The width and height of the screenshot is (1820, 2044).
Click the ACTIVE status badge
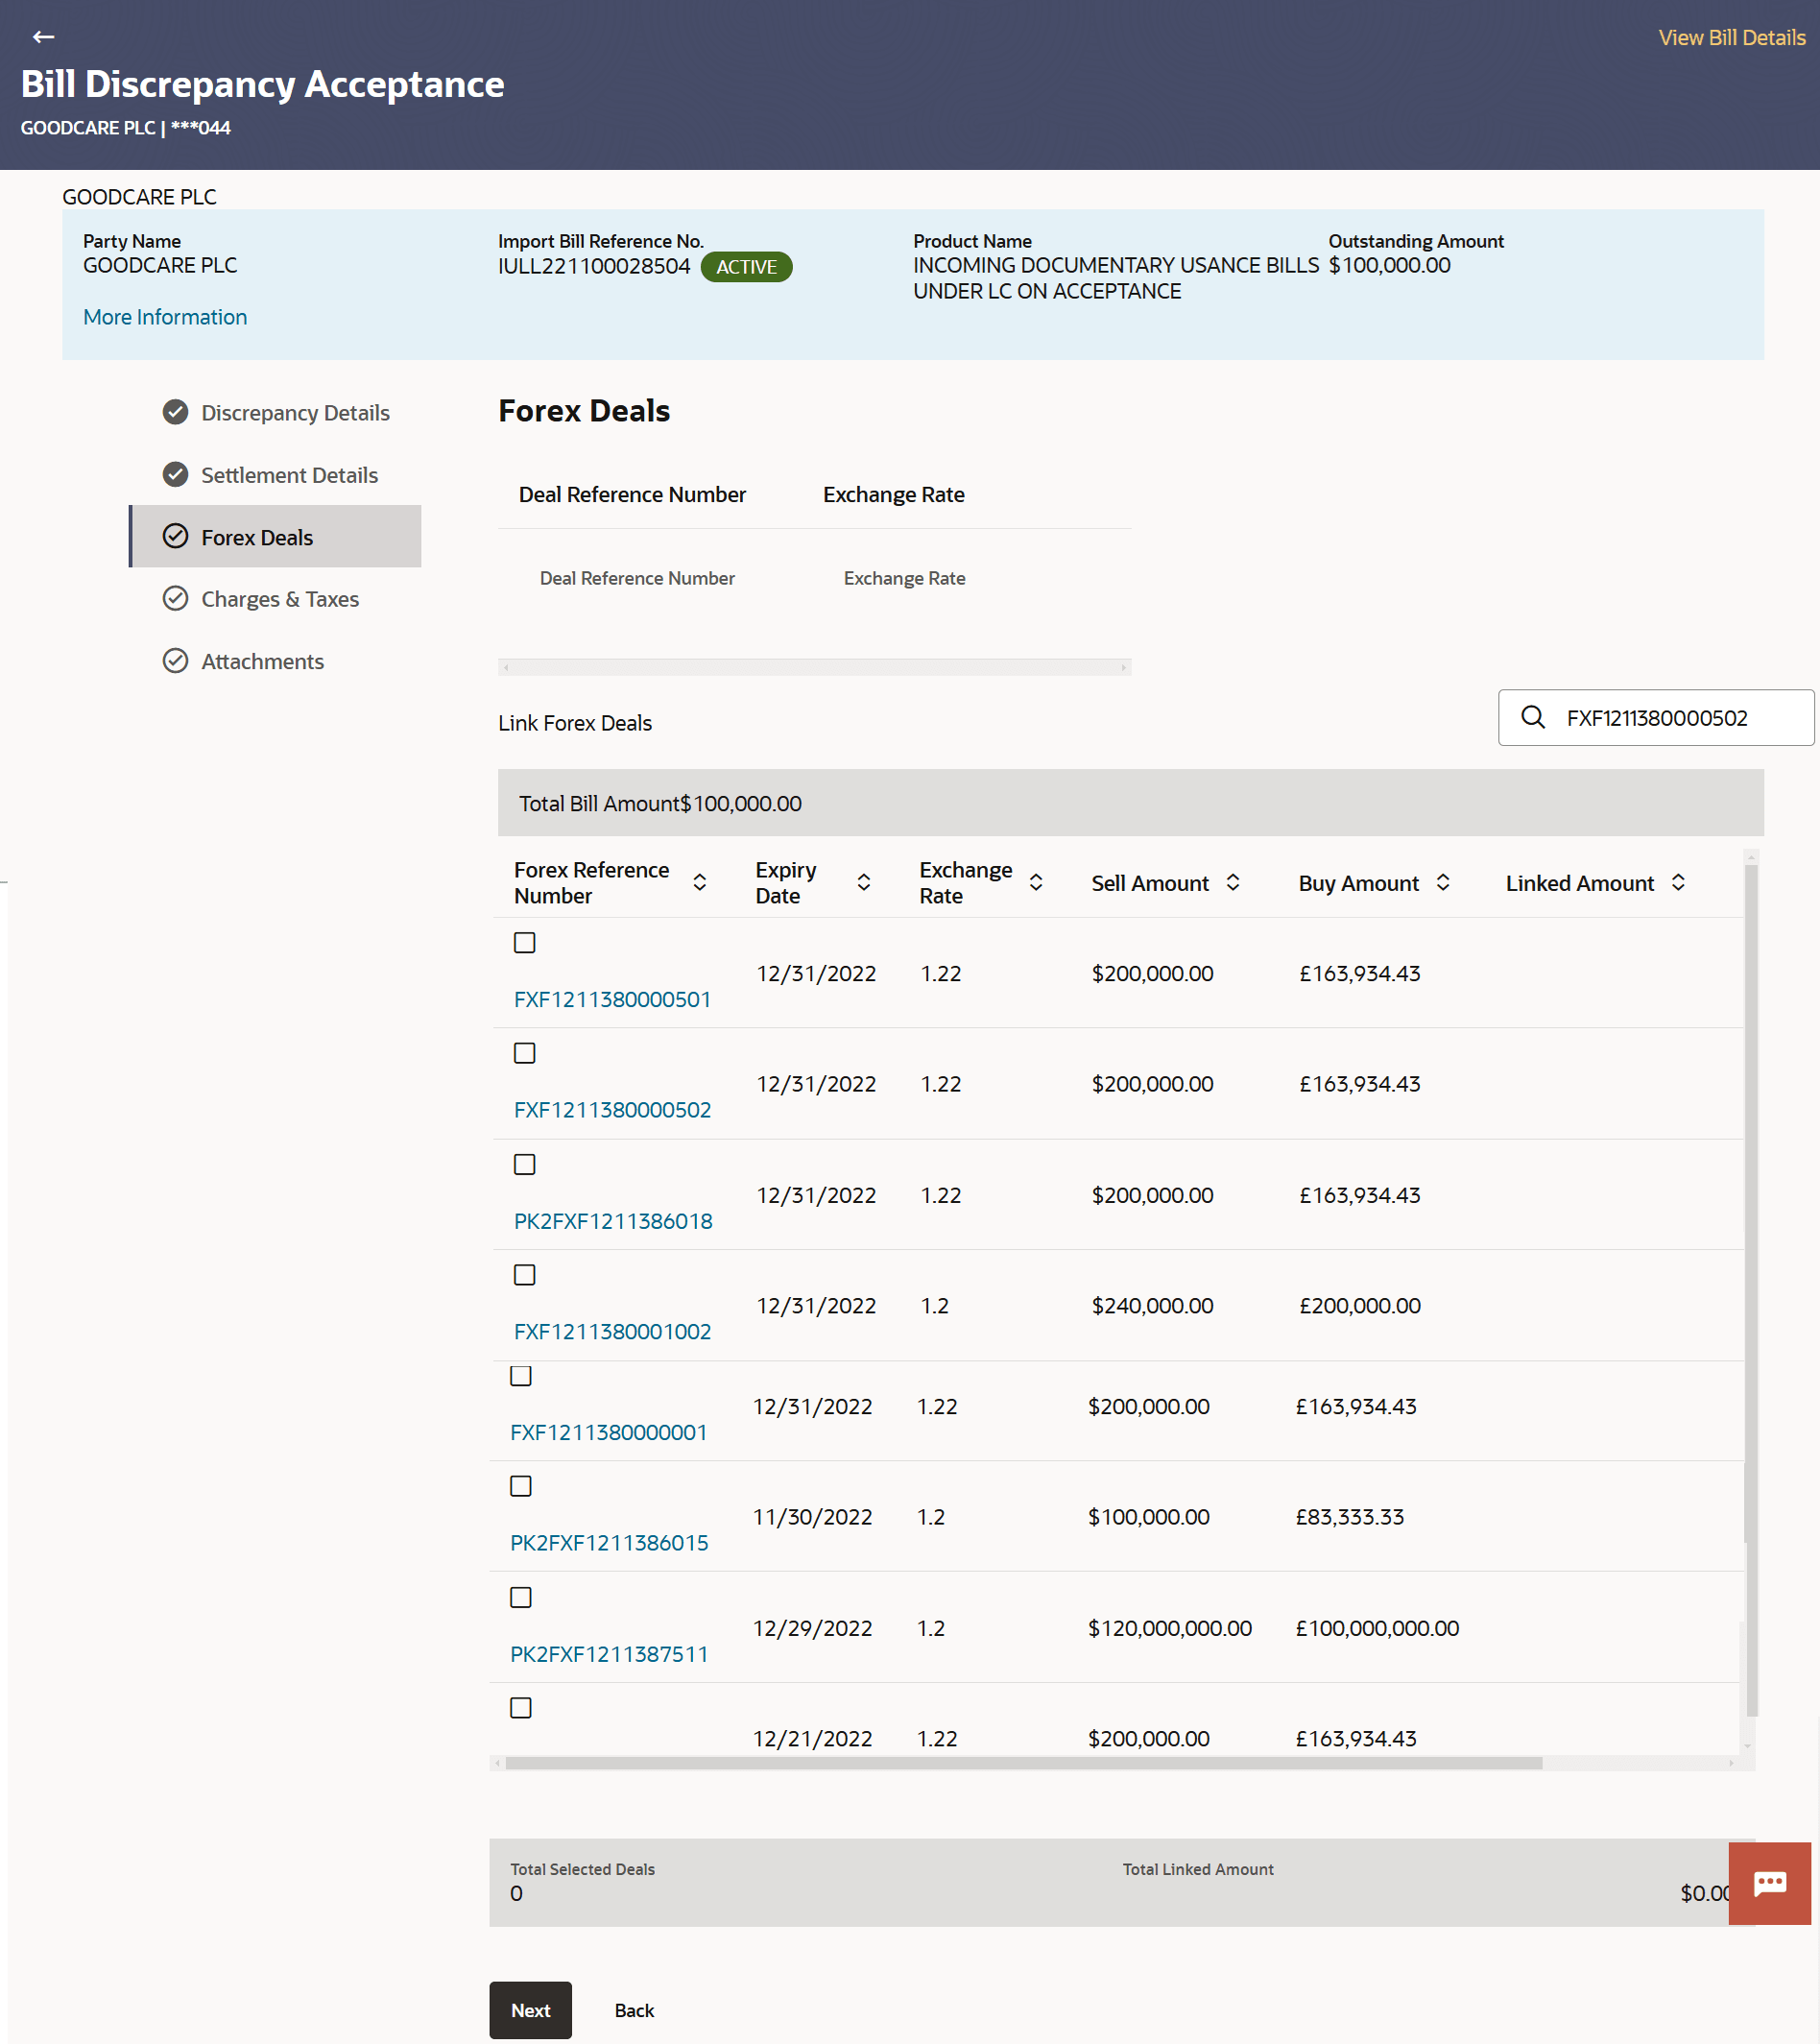point(746,267)
